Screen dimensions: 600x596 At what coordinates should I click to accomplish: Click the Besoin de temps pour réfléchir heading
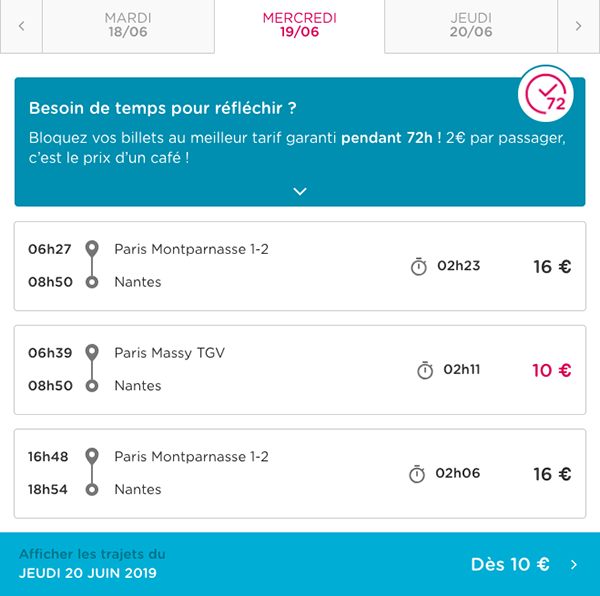click(163, 108)
